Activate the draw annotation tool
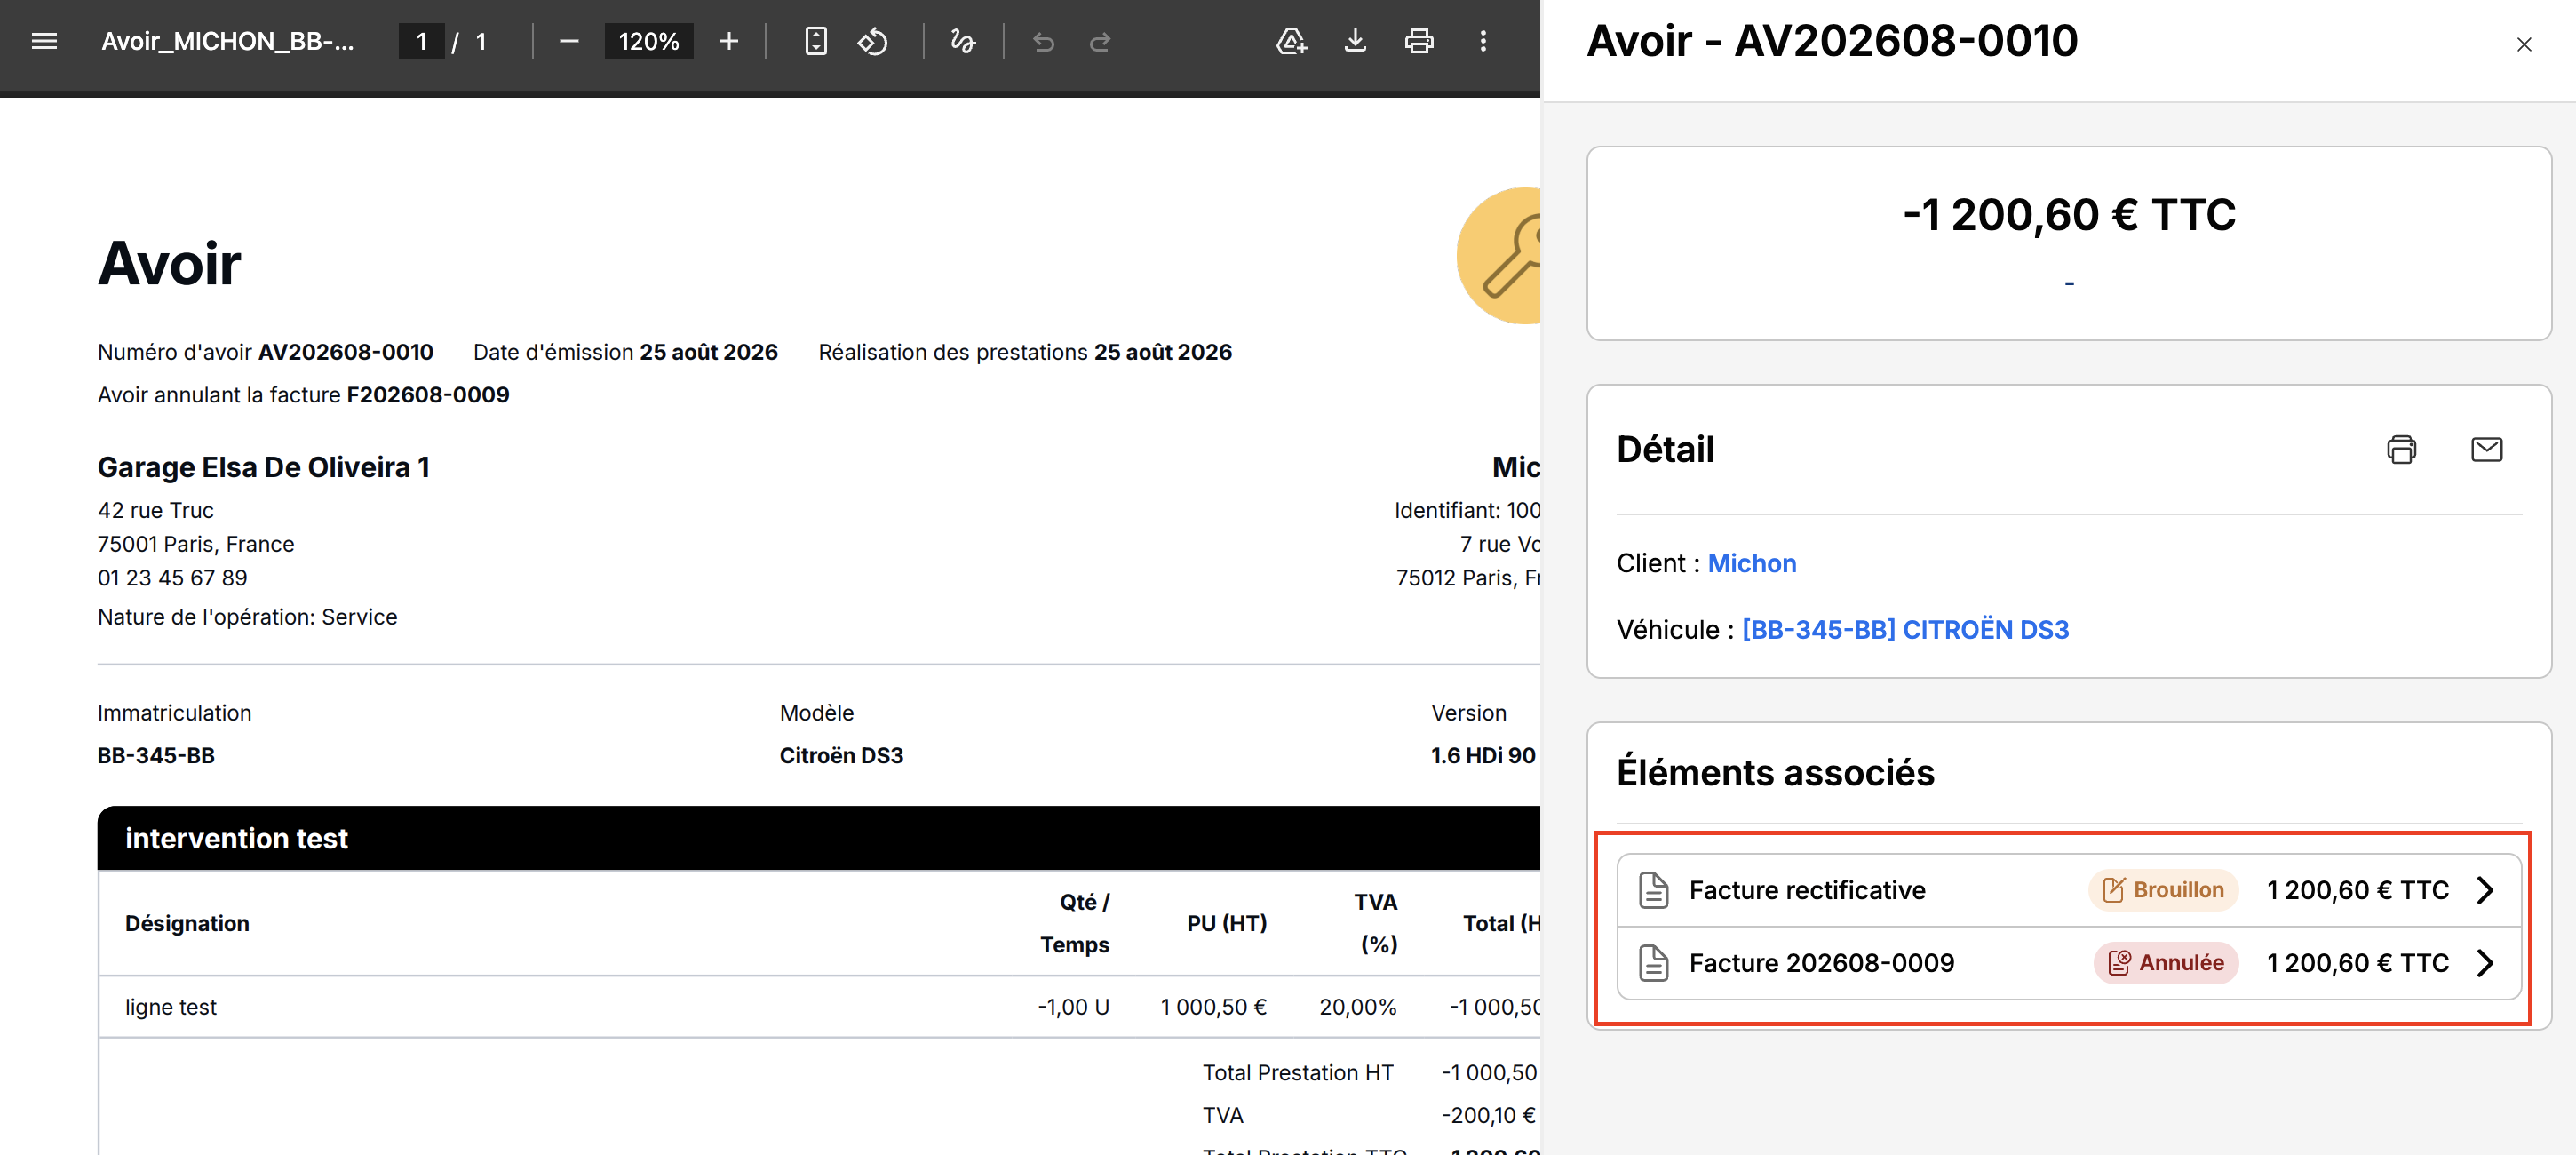Screen dimensions: 2576x1155 (963, 41)
